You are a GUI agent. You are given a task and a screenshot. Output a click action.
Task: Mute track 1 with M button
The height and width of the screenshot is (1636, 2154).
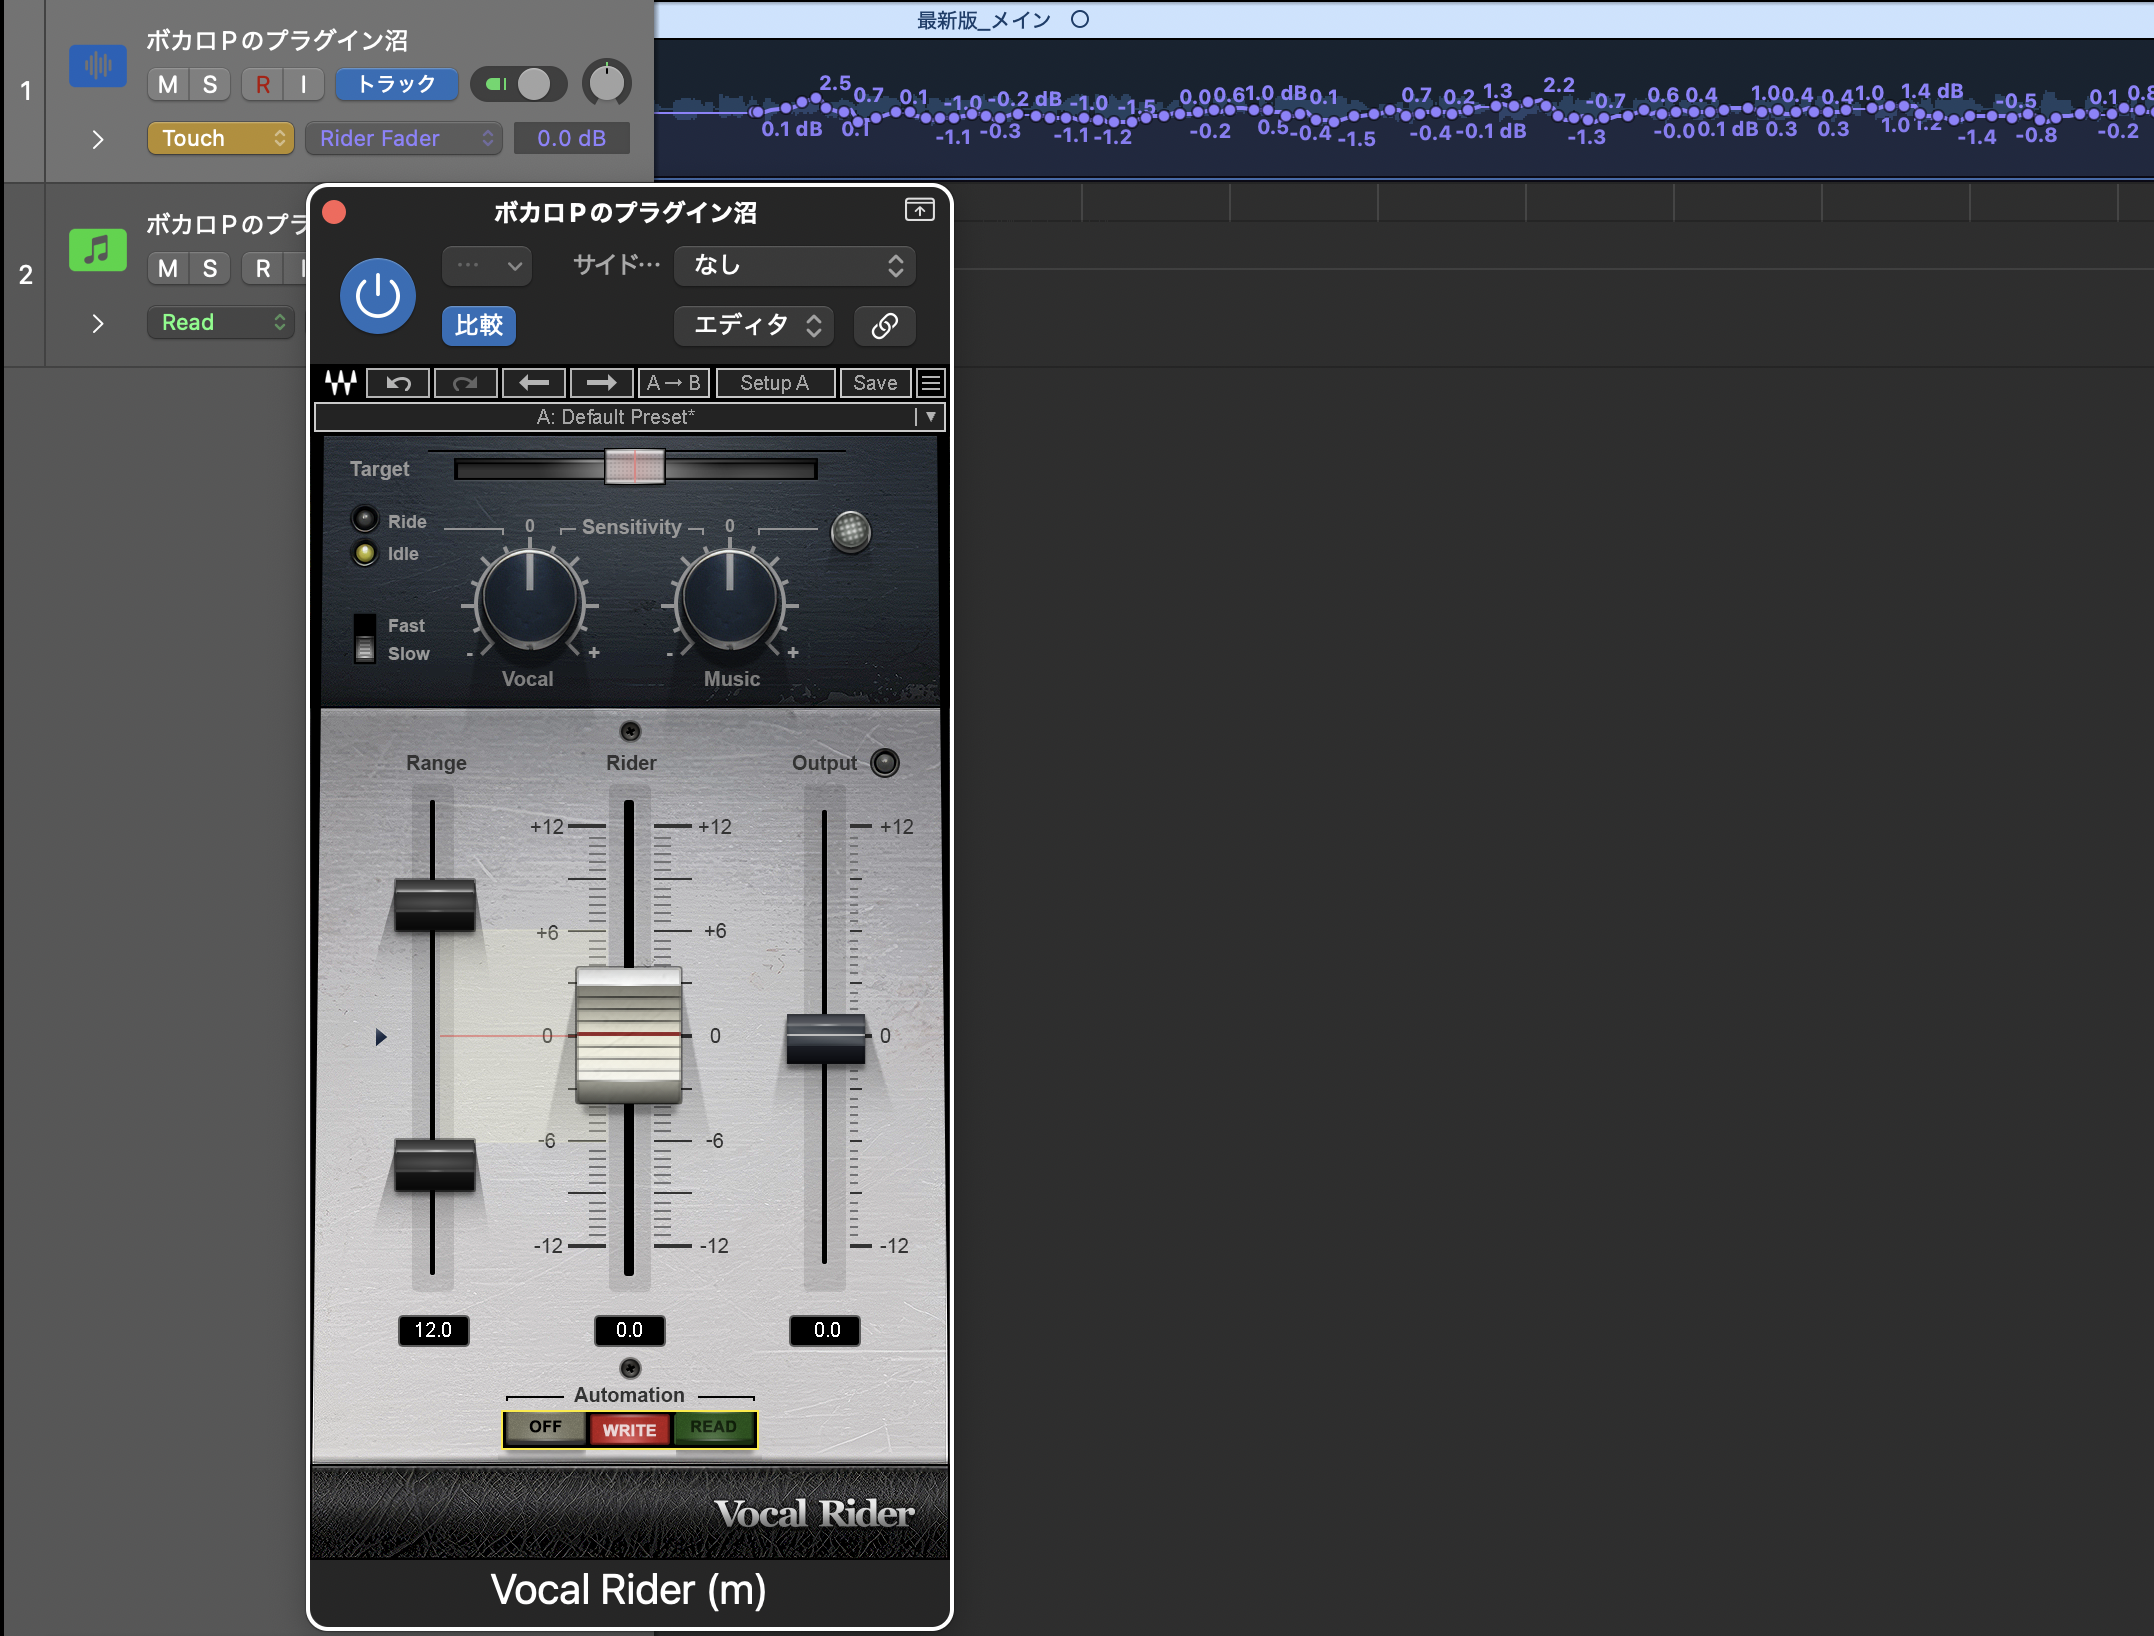(x=168, y=85)
